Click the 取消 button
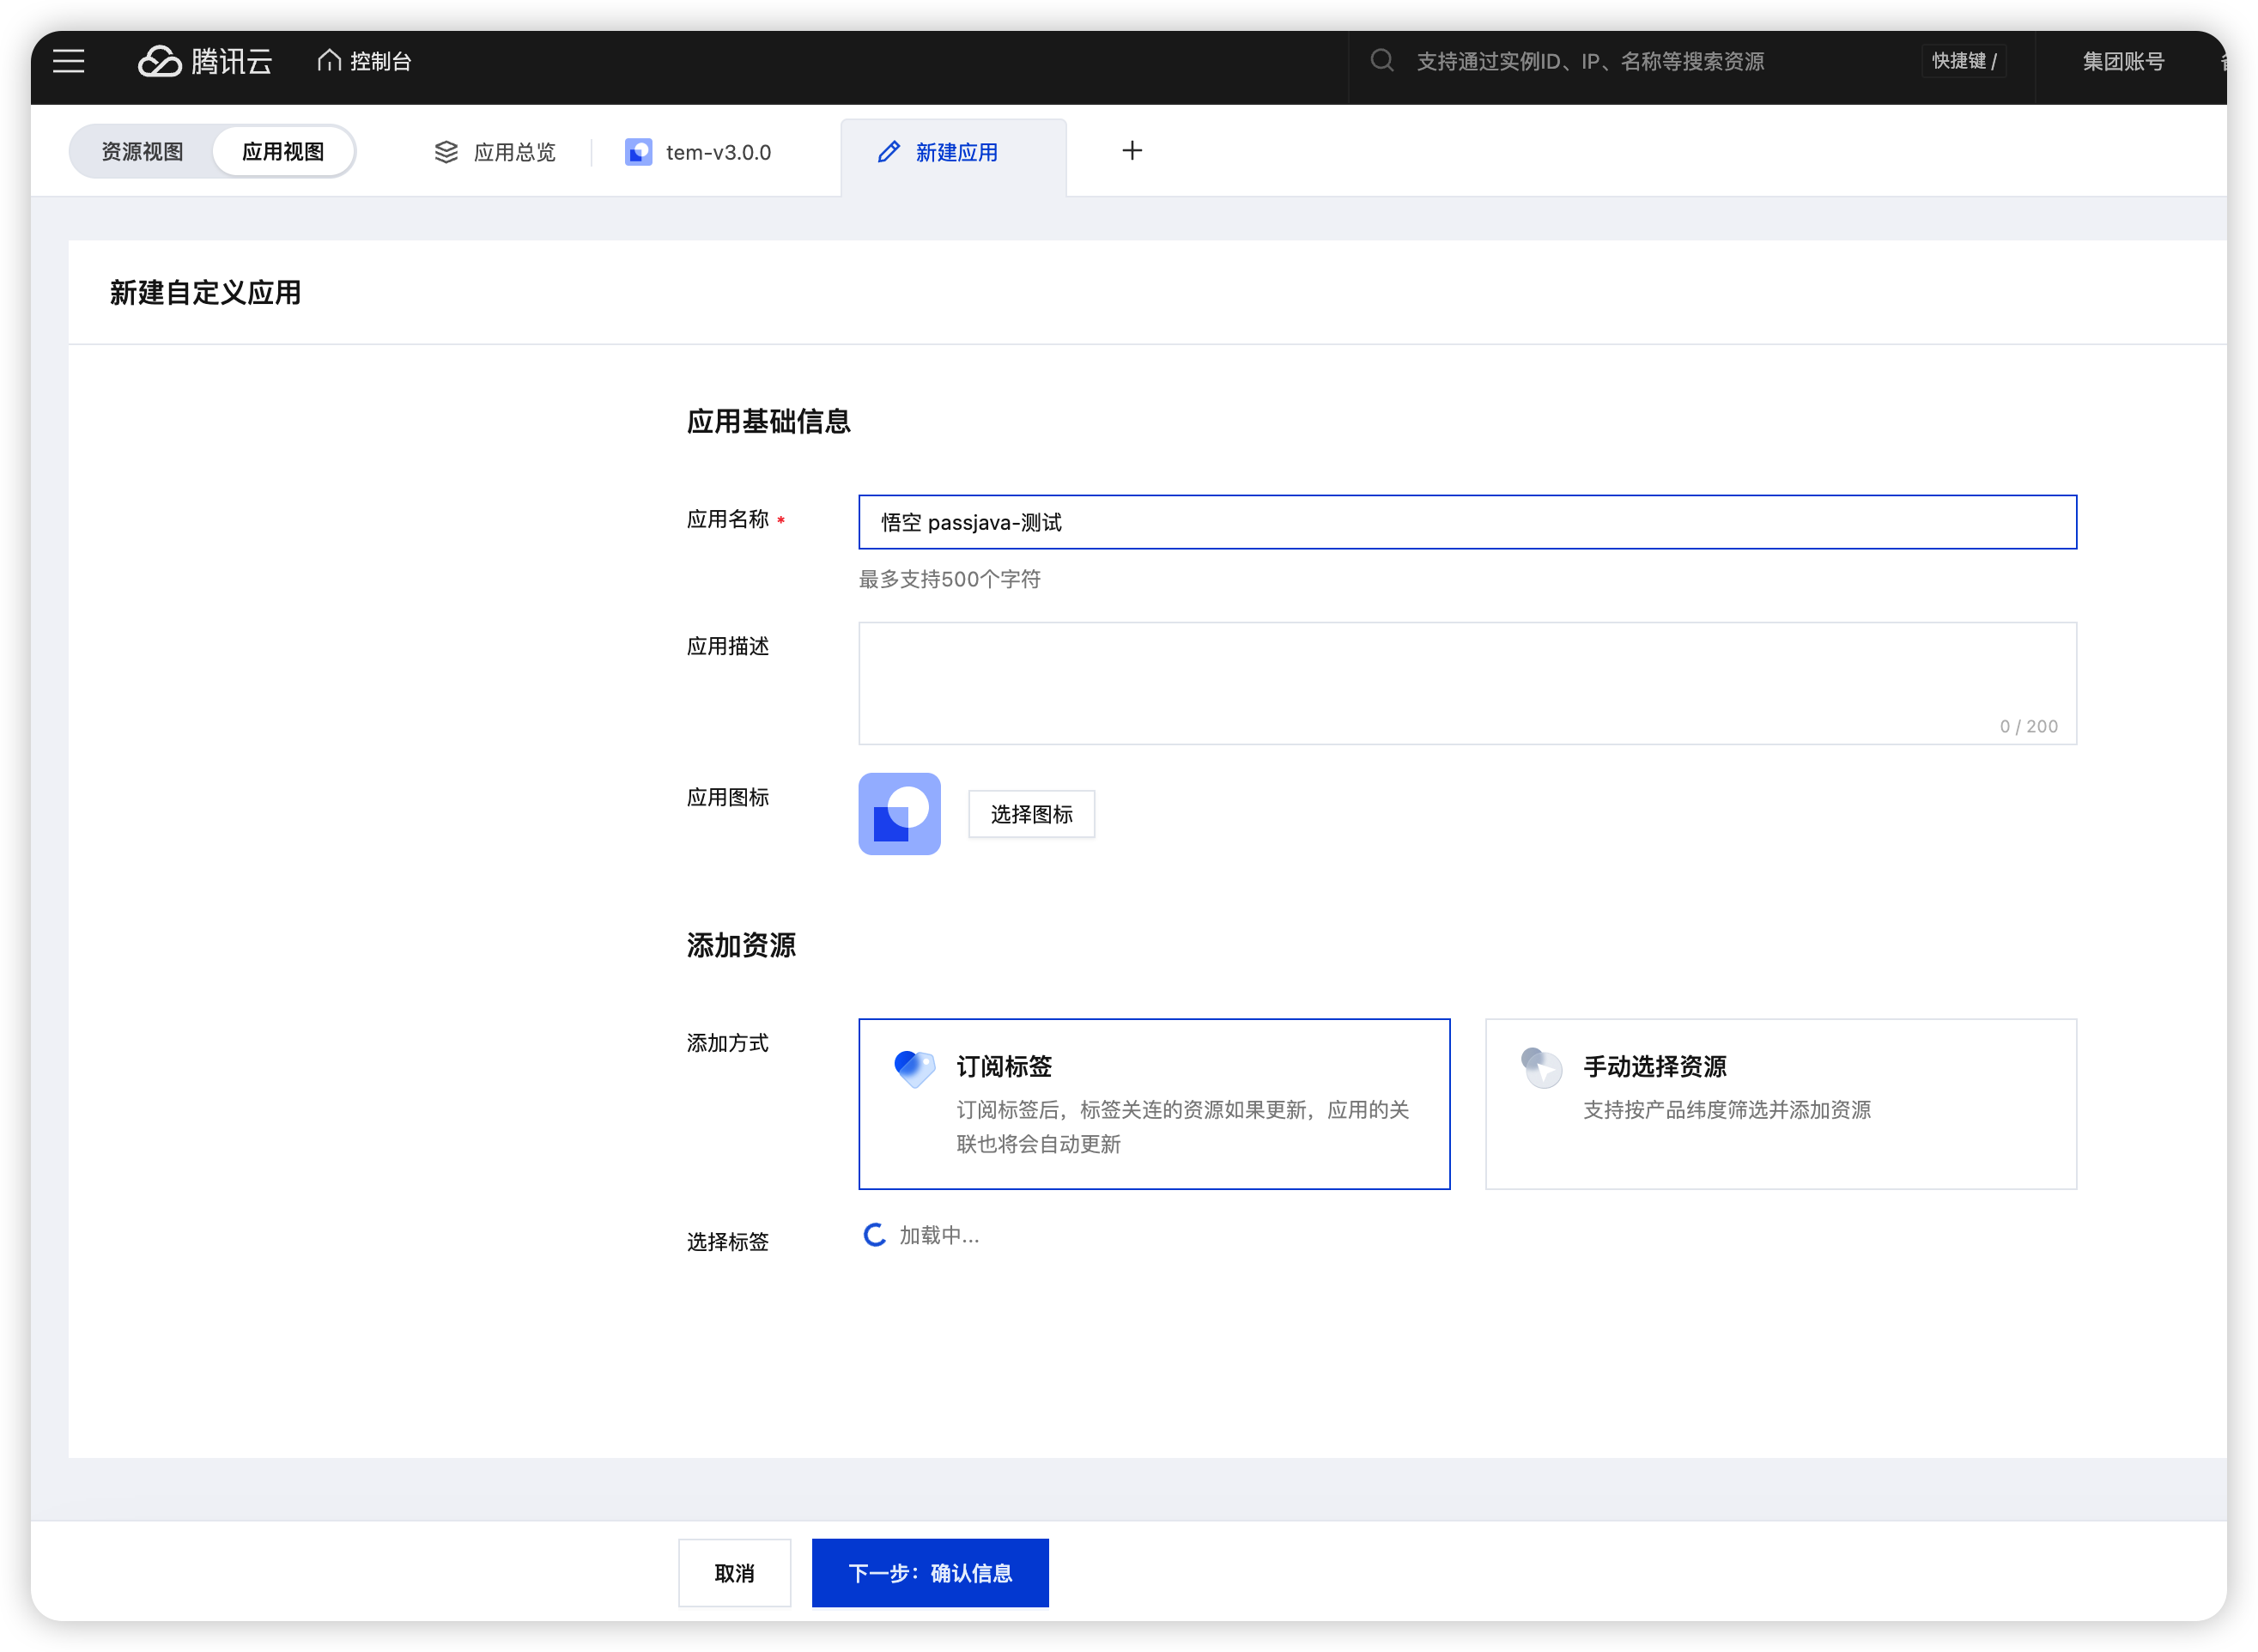 (x=734, y=1573)
